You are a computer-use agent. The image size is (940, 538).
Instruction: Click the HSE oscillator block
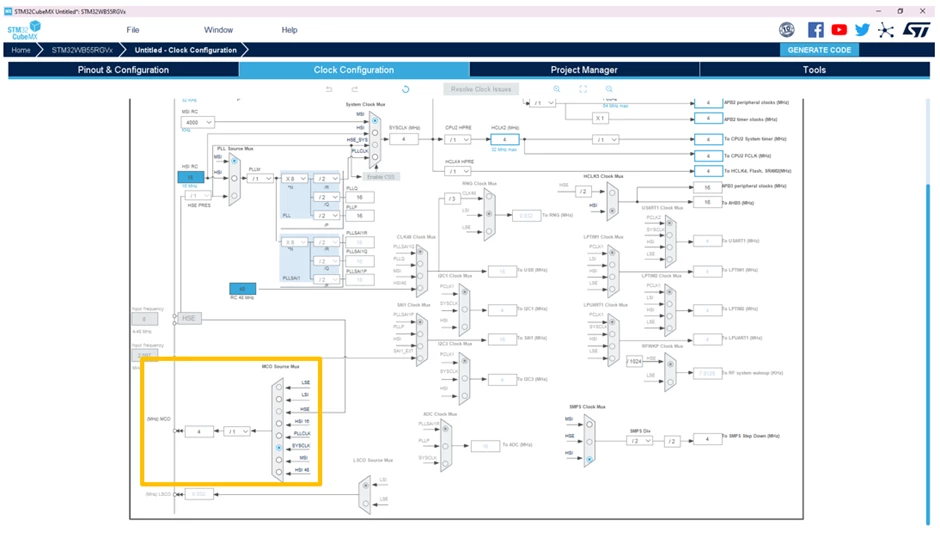(x=188, y=318)
